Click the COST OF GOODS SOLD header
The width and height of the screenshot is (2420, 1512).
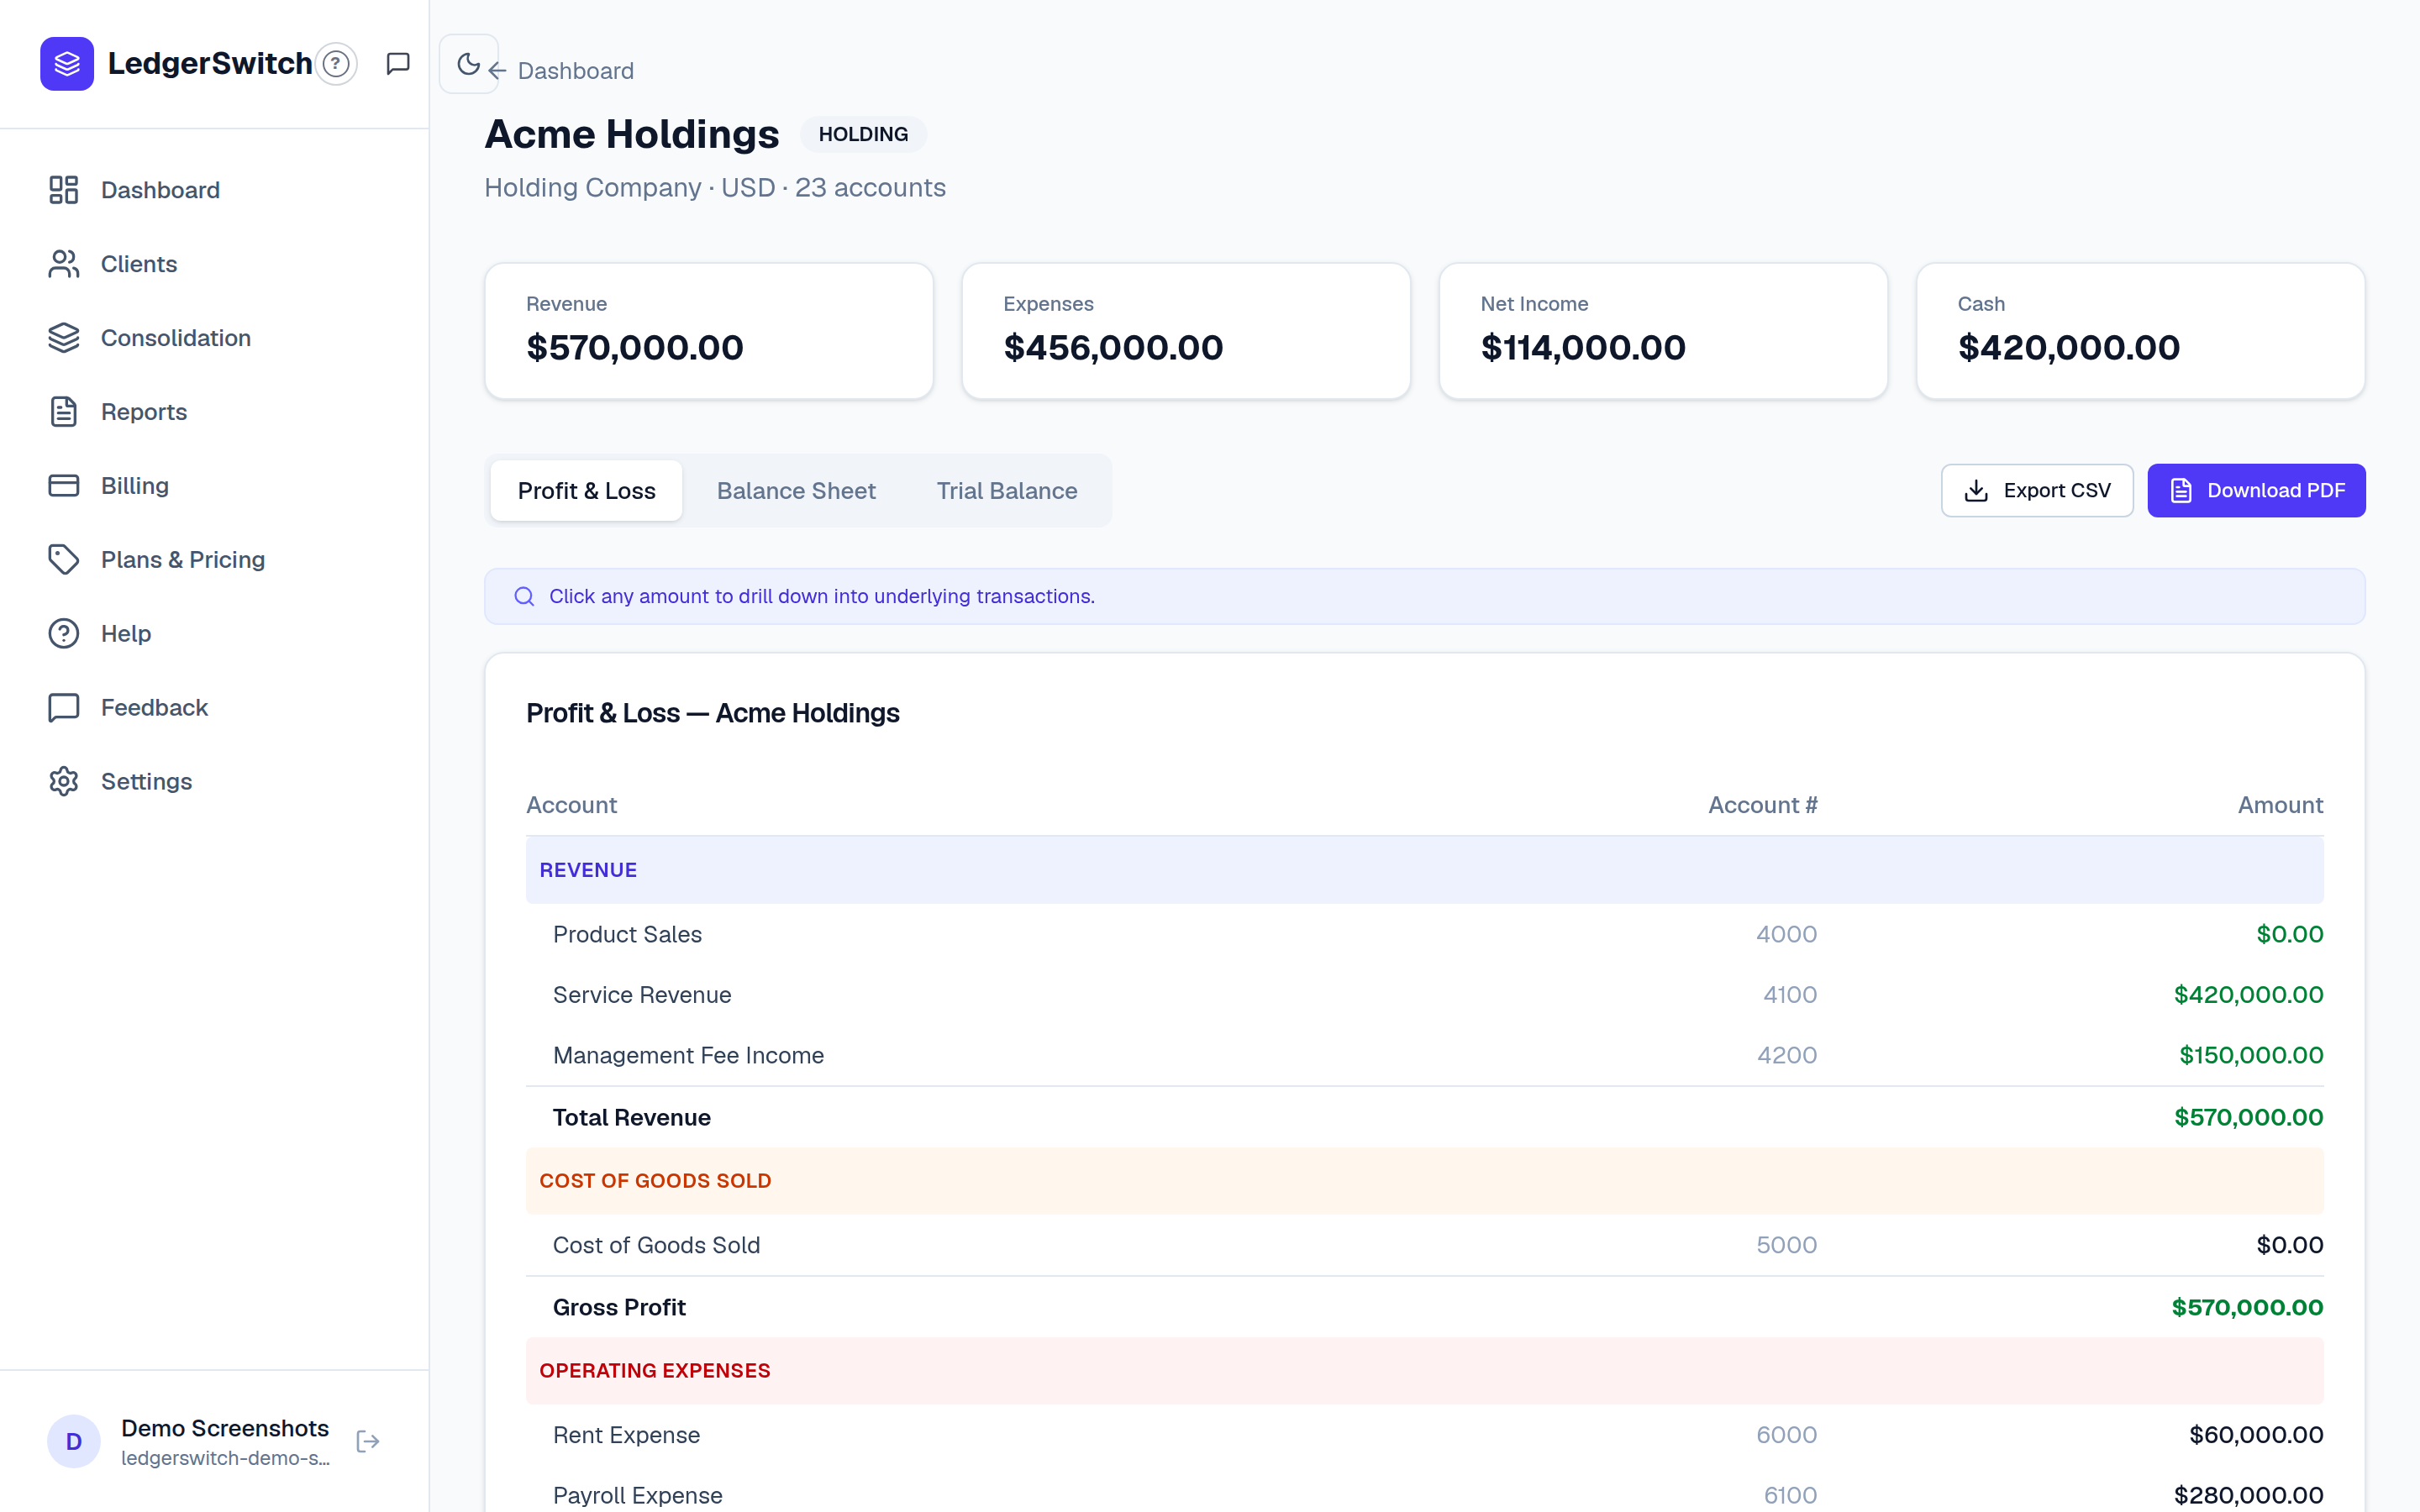pyautogui.click(x=1424, y=1181)
